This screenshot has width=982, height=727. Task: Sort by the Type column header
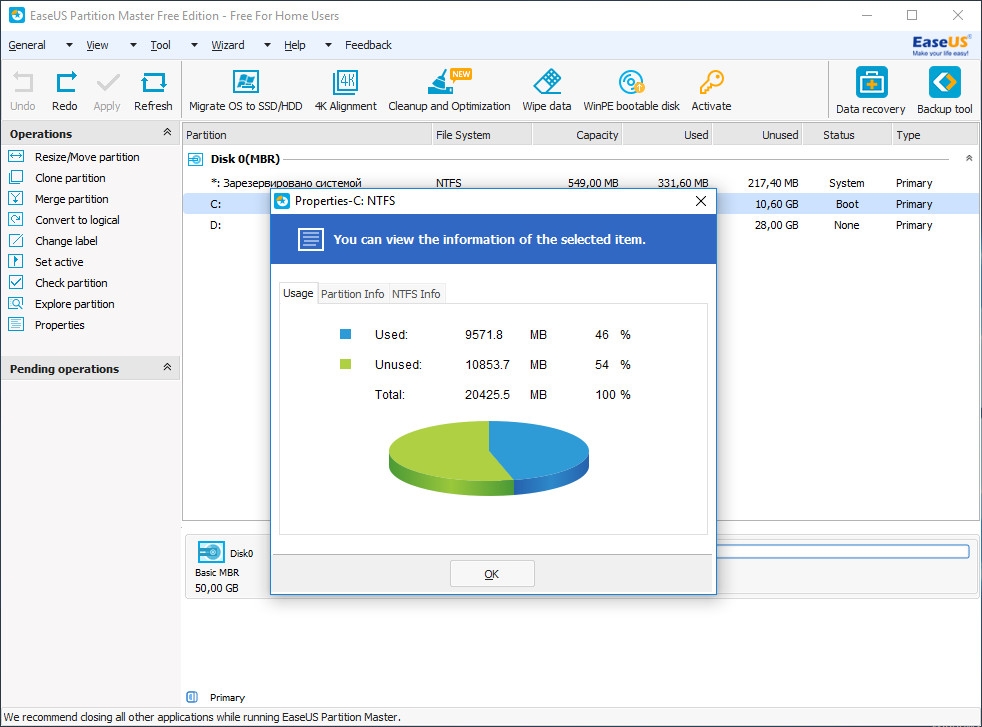coord(935,135)
